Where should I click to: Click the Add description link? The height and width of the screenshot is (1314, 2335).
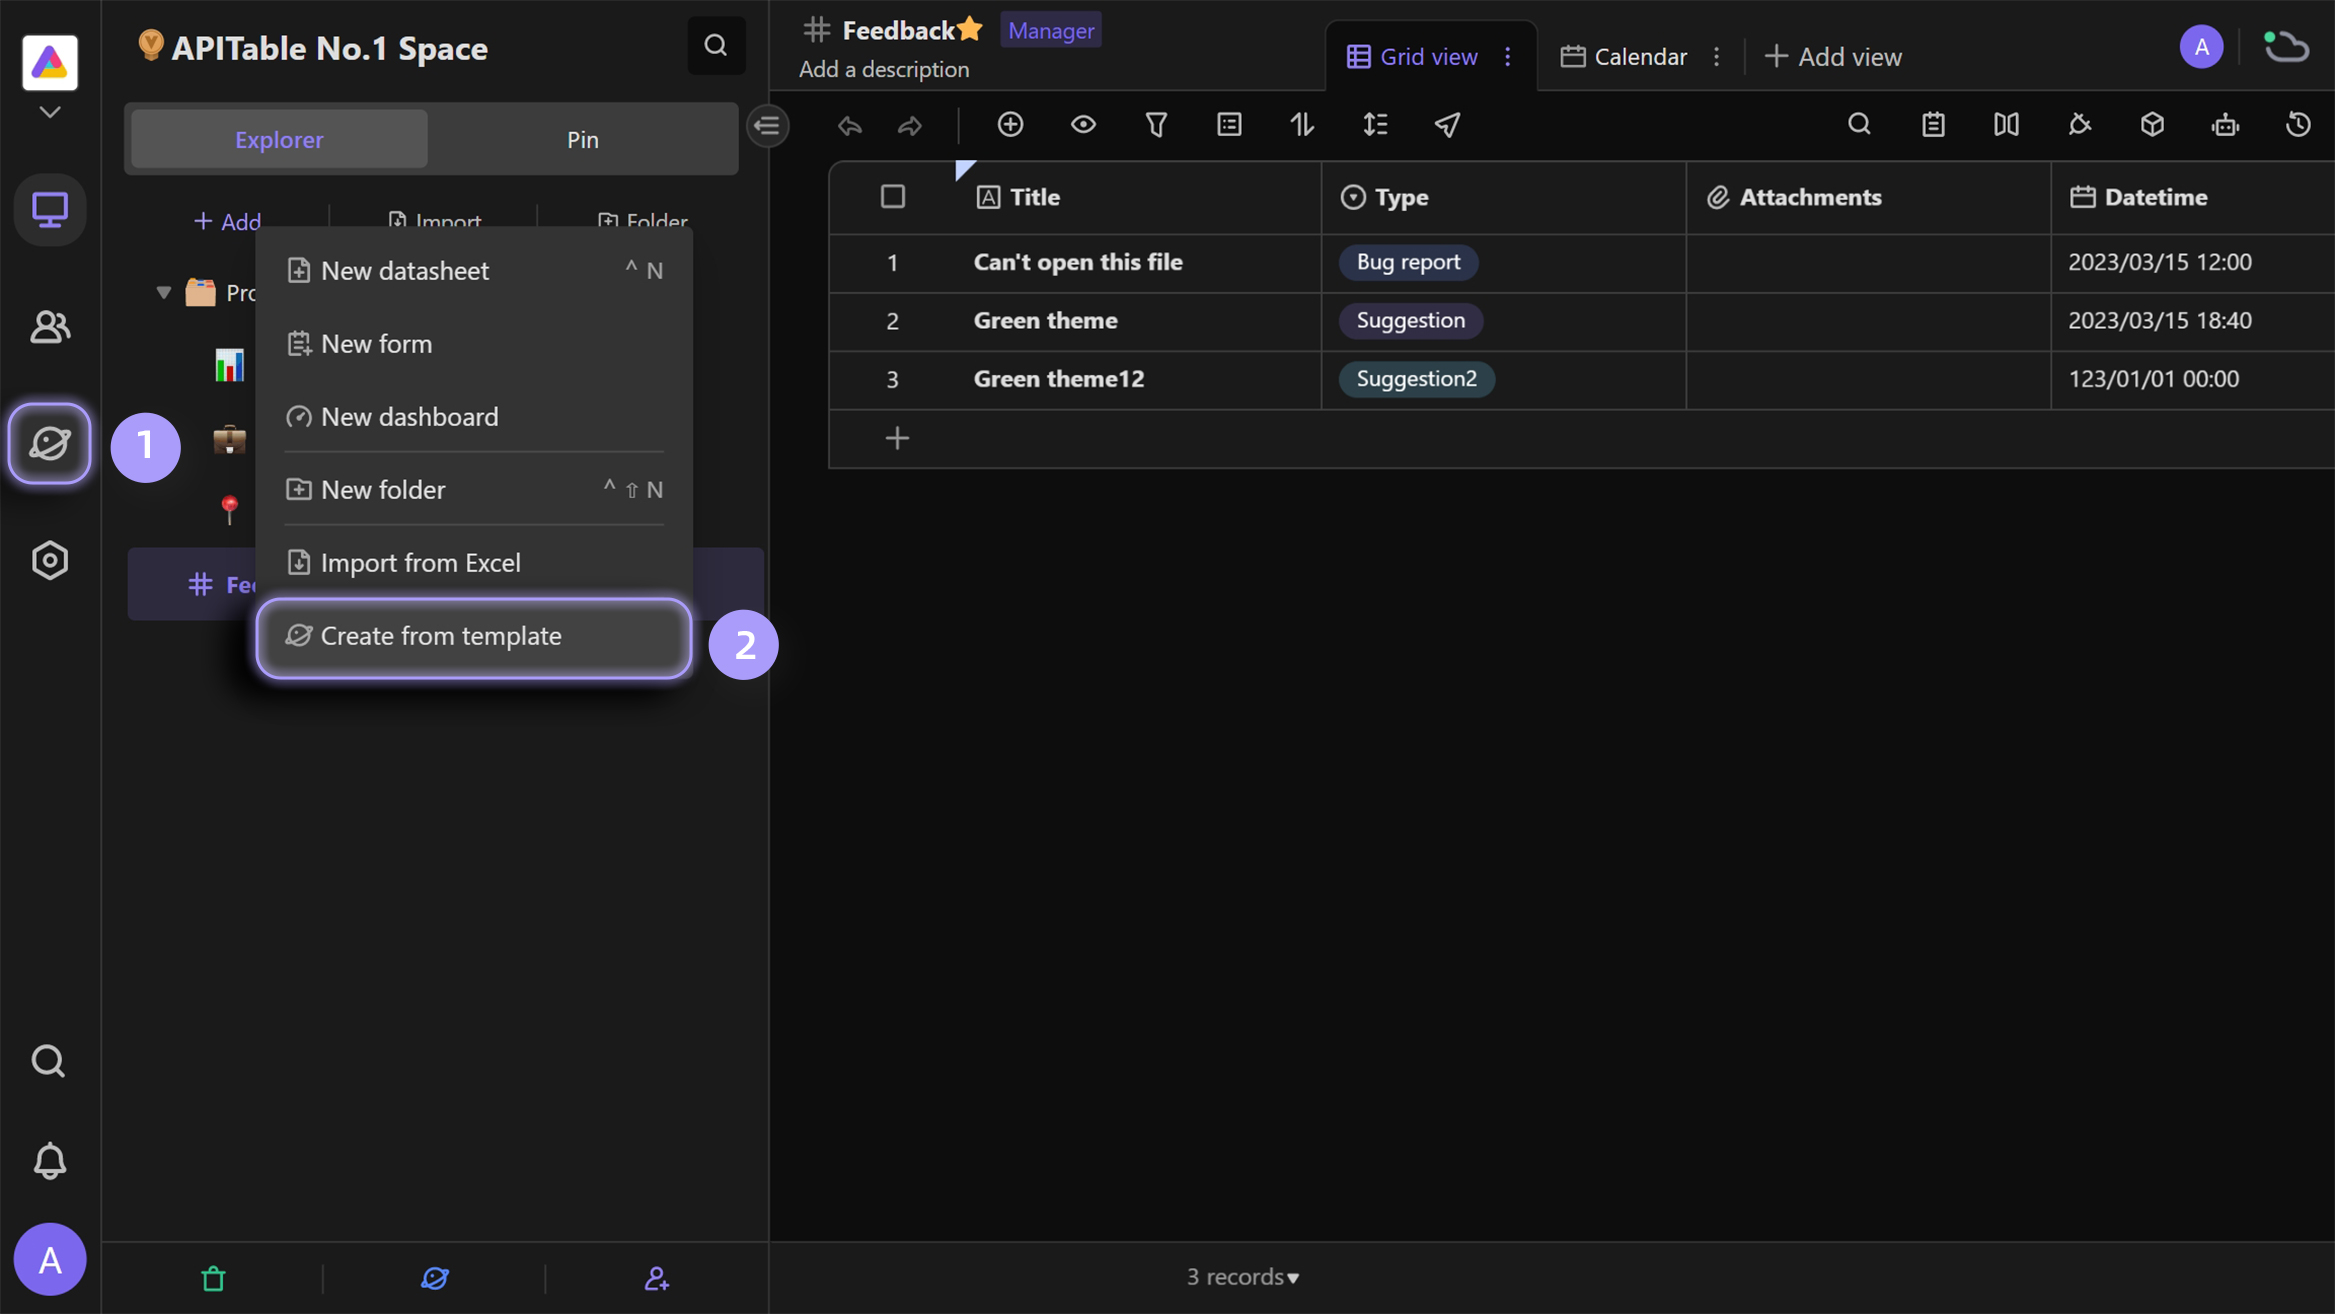(885, 67)
